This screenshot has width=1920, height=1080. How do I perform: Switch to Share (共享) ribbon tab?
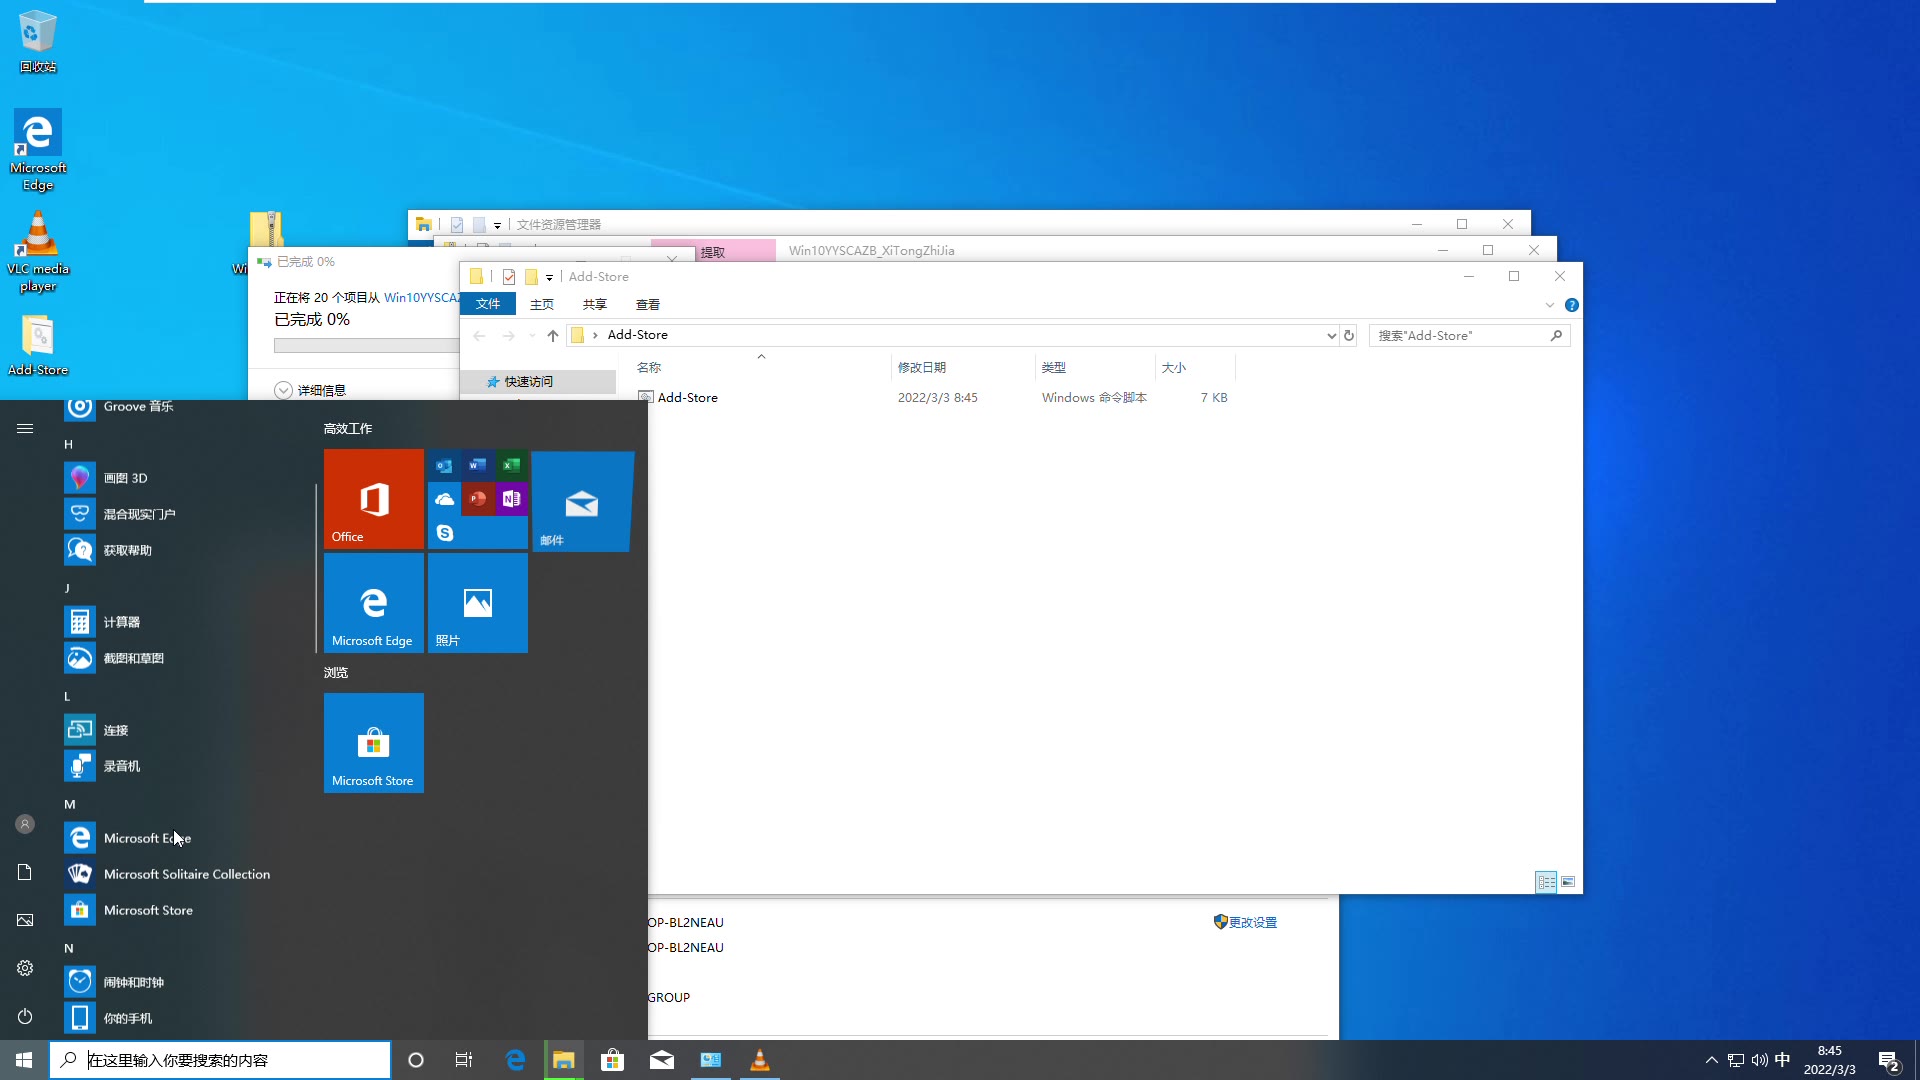(595, 304)
